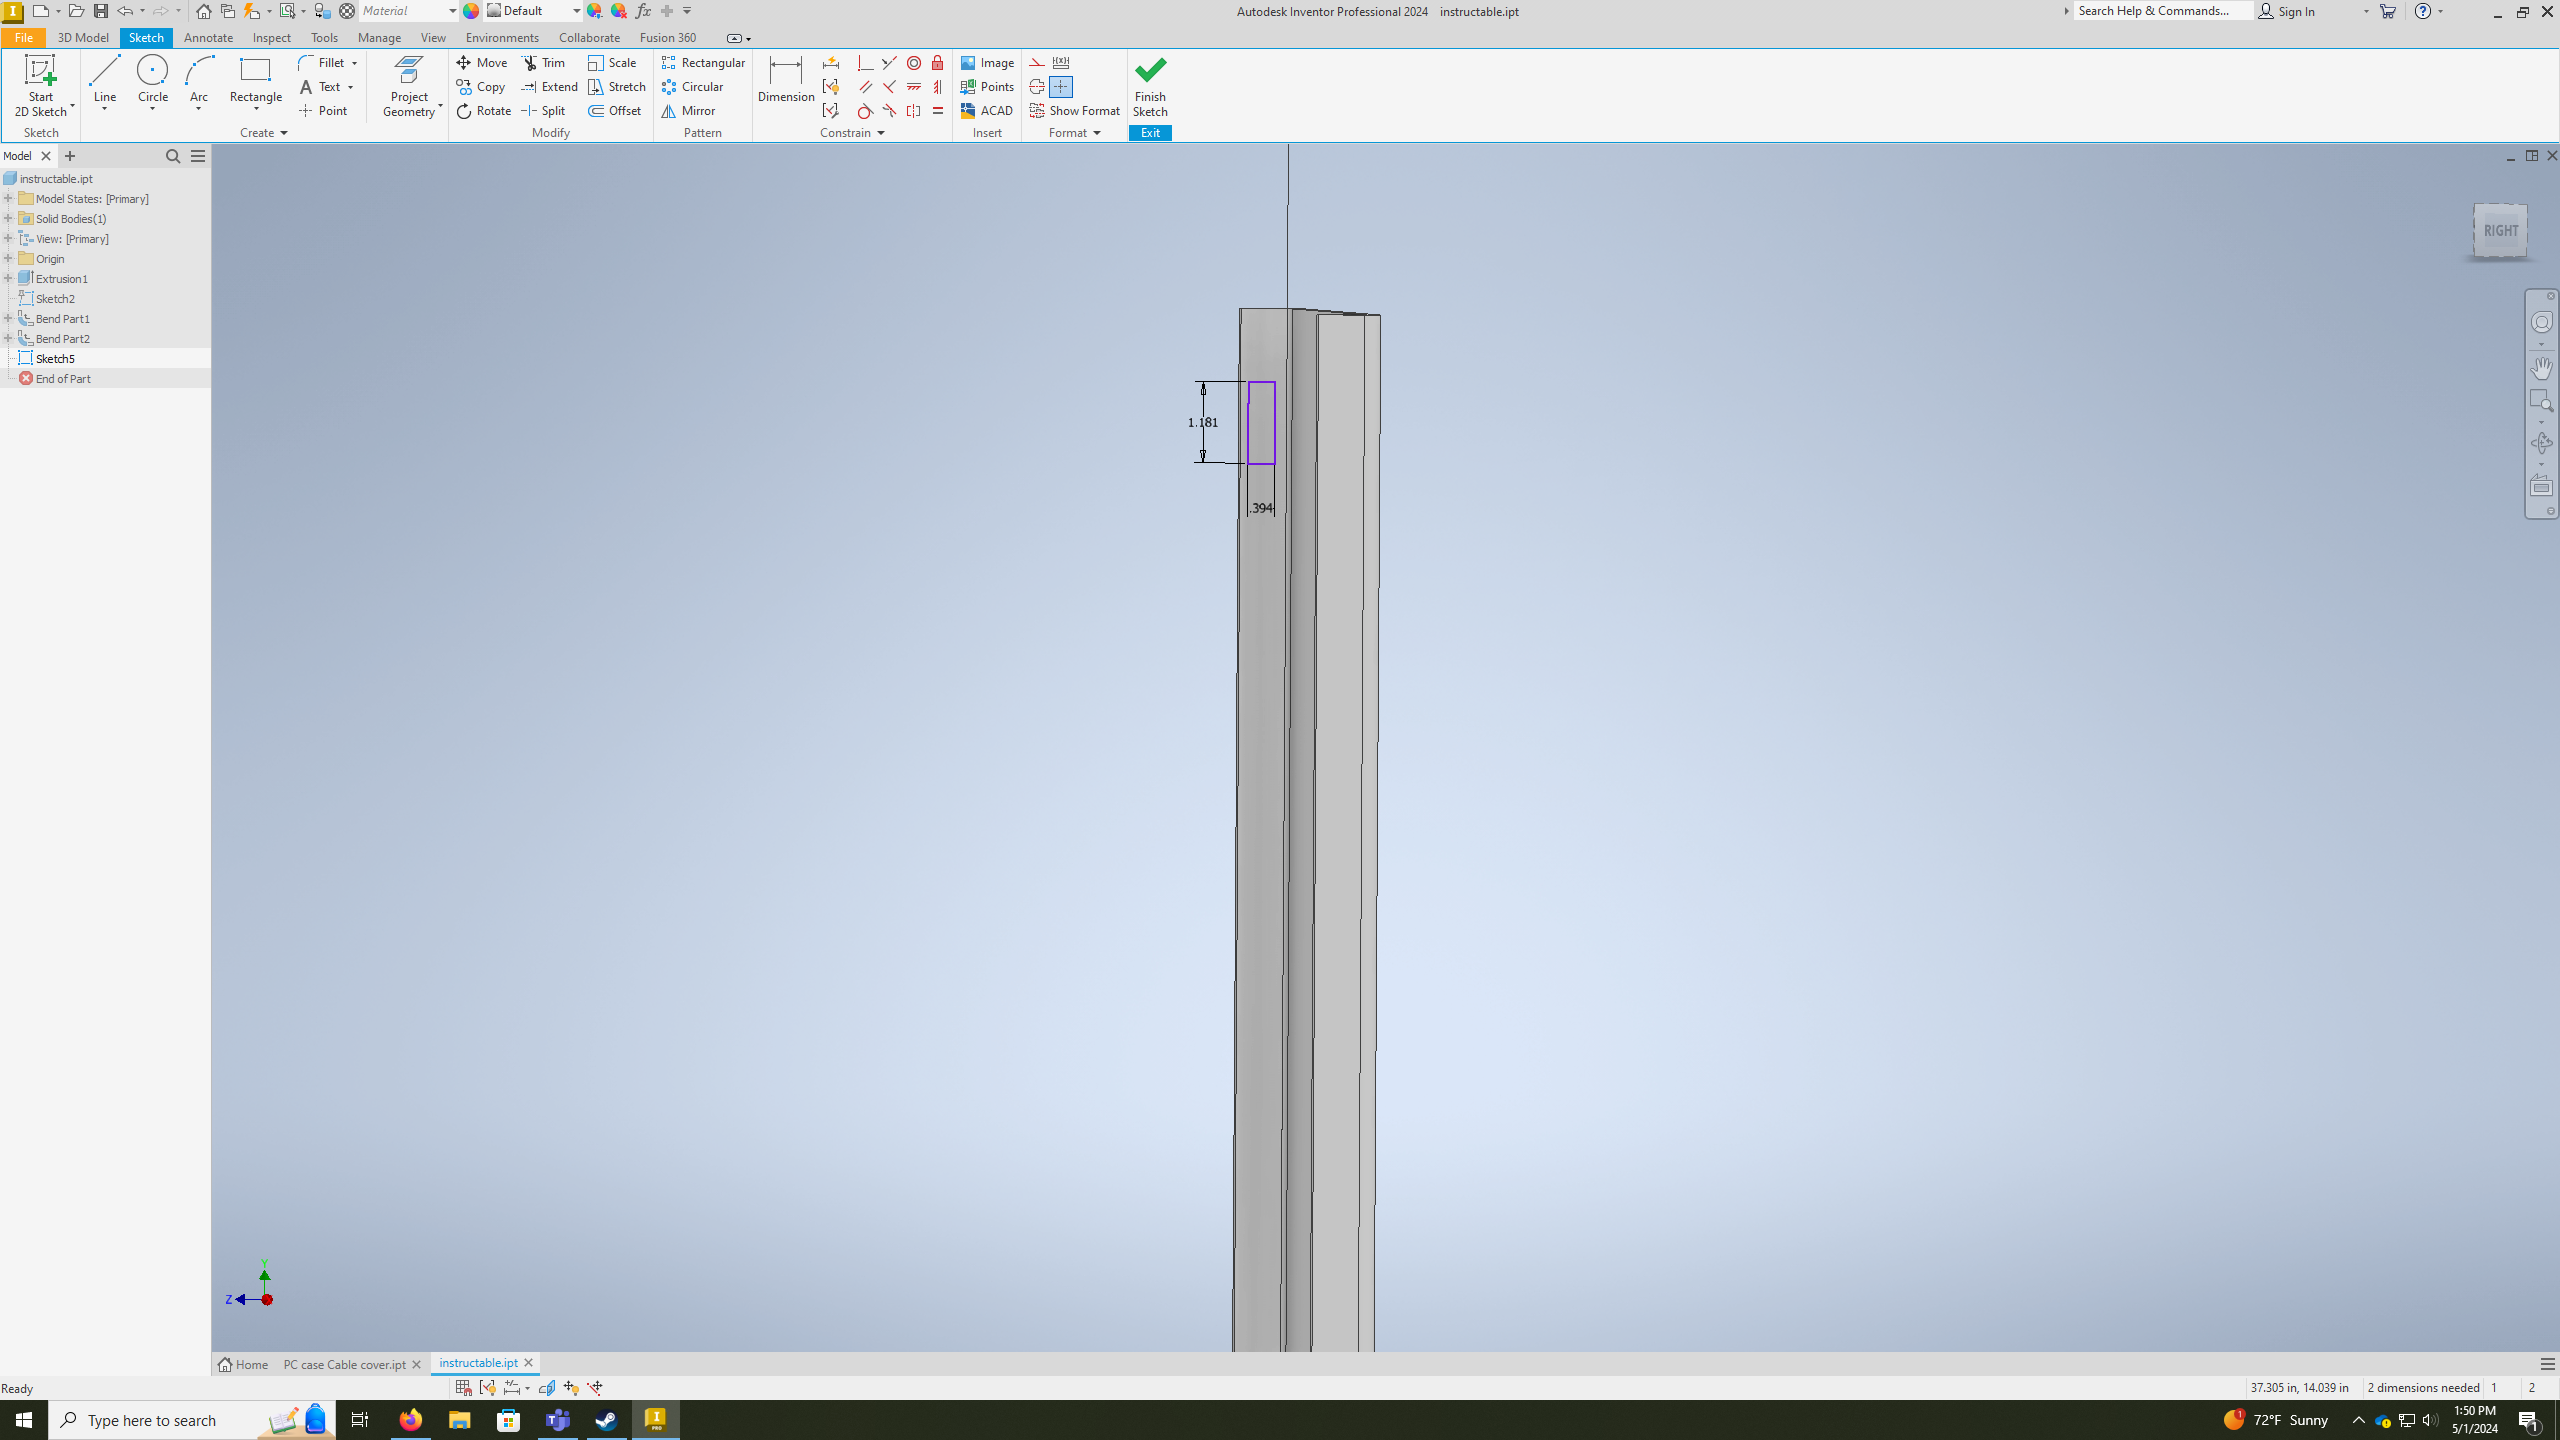Select the Rectangle sketch tool
Viewport: 2560px width, 1440px height.
[x=256, y=80]
